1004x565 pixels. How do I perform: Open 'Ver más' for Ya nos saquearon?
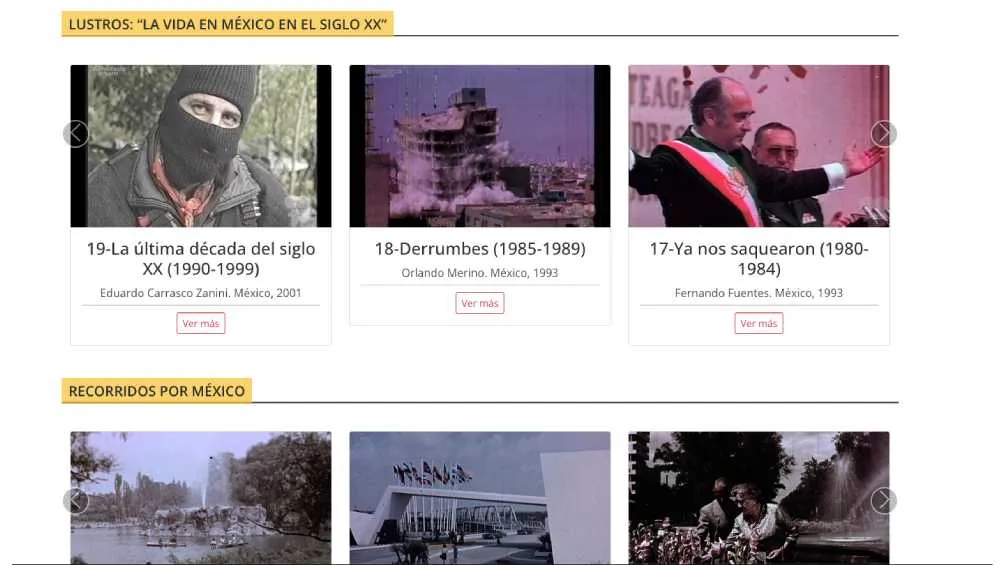pyautogui.click(x=759, y=323)
